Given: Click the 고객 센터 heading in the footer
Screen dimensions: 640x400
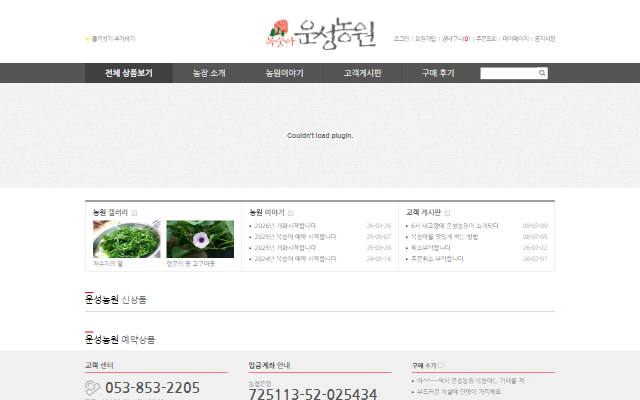Looking at the screenshot, I should pos(99,365).
